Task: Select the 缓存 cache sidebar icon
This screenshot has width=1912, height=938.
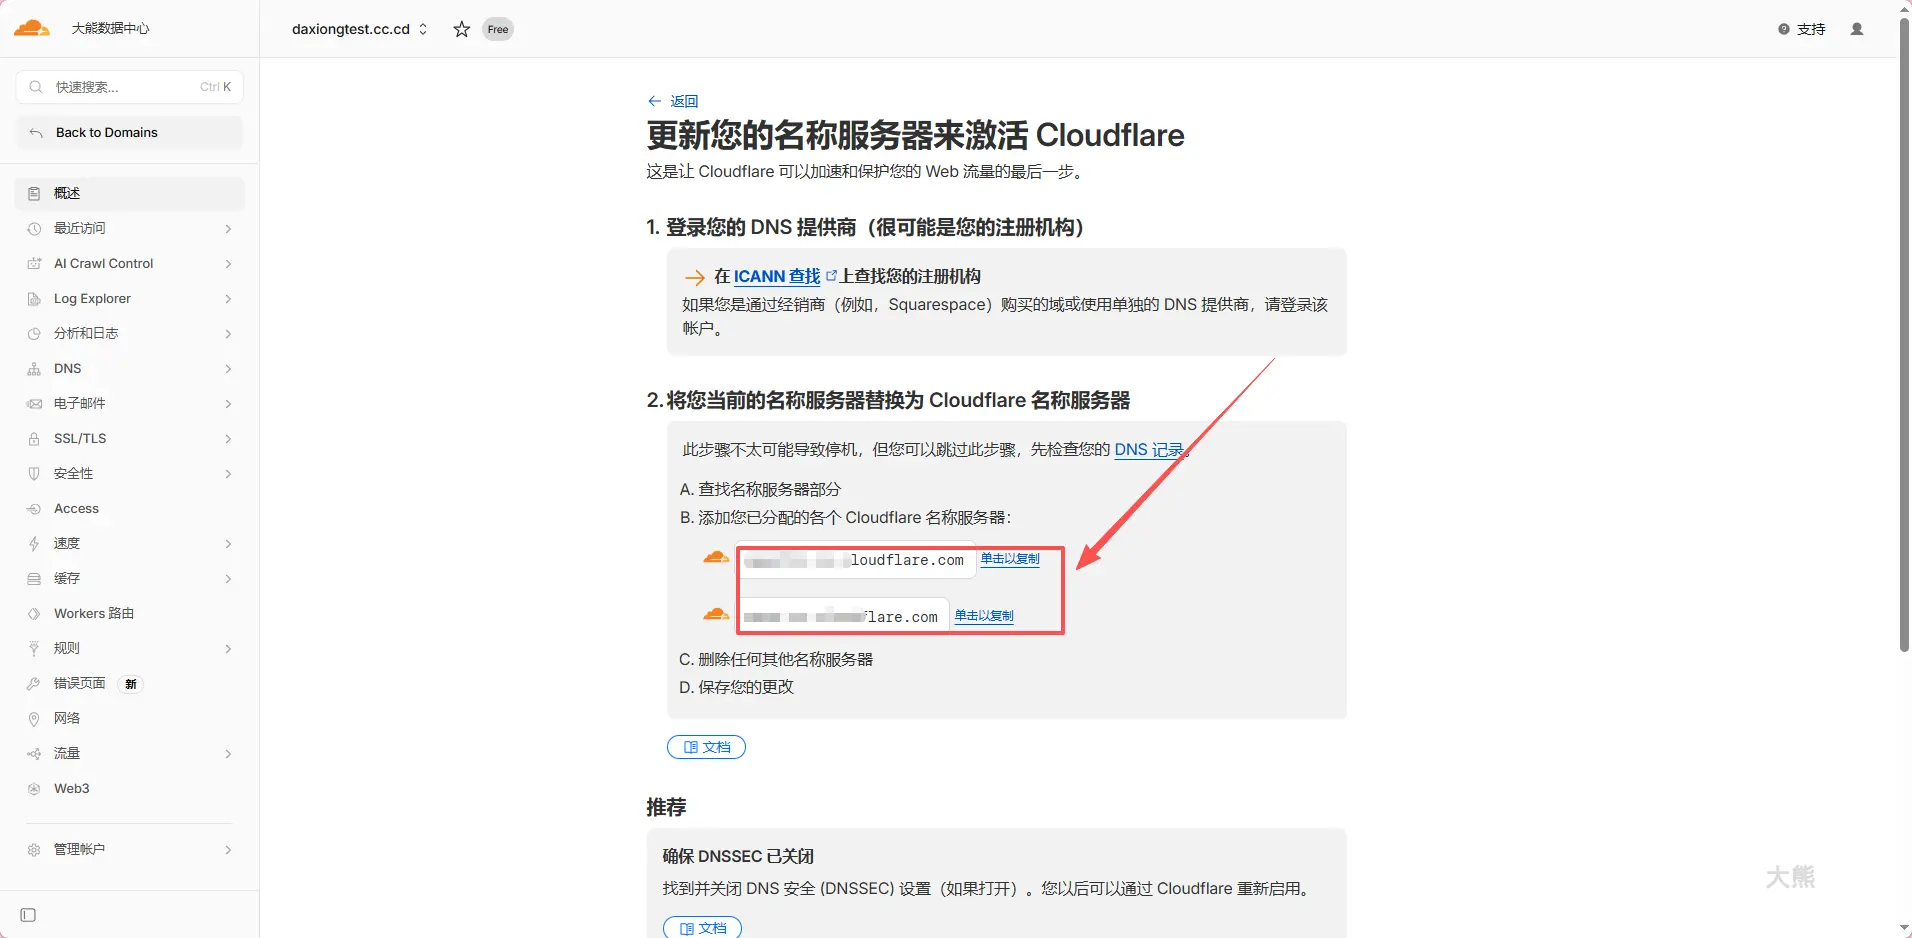Action: coord(34,578)
